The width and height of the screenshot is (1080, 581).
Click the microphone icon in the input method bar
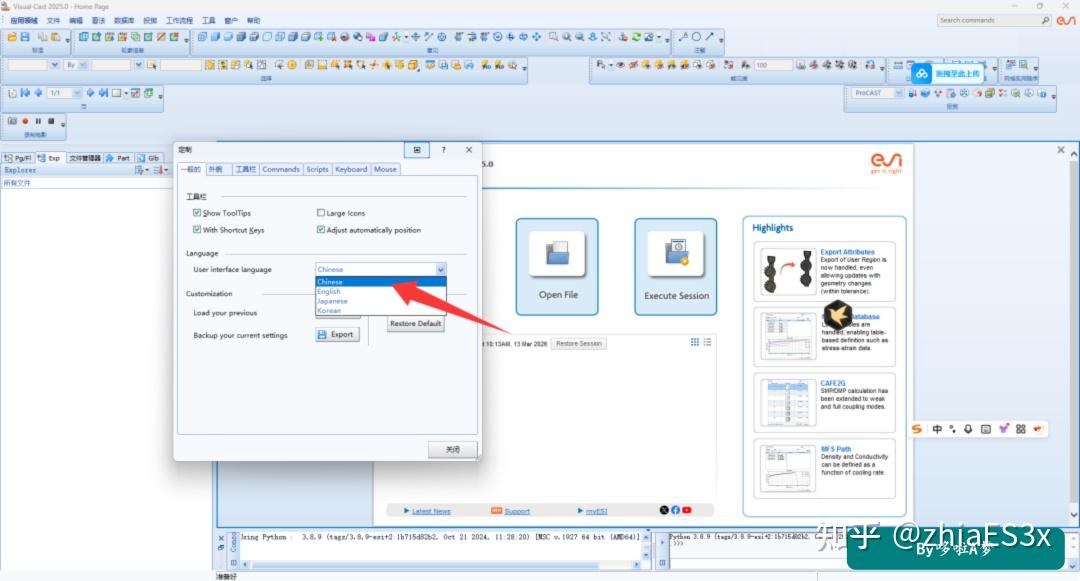(x=968, y=429)
